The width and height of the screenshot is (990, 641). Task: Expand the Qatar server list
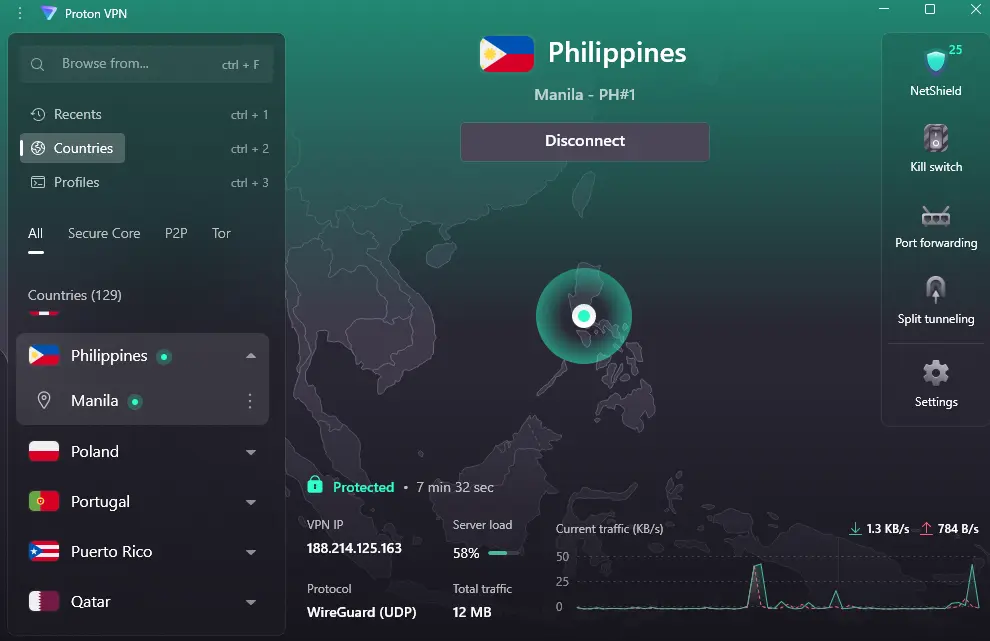click(251, 602)
